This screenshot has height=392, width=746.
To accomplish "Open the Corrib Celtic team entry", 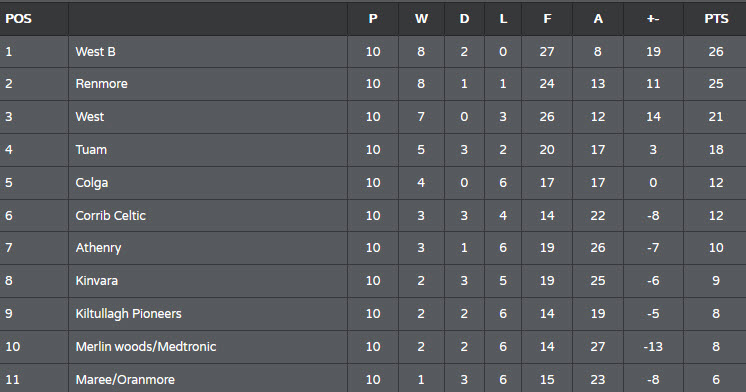I will (110, 216).
